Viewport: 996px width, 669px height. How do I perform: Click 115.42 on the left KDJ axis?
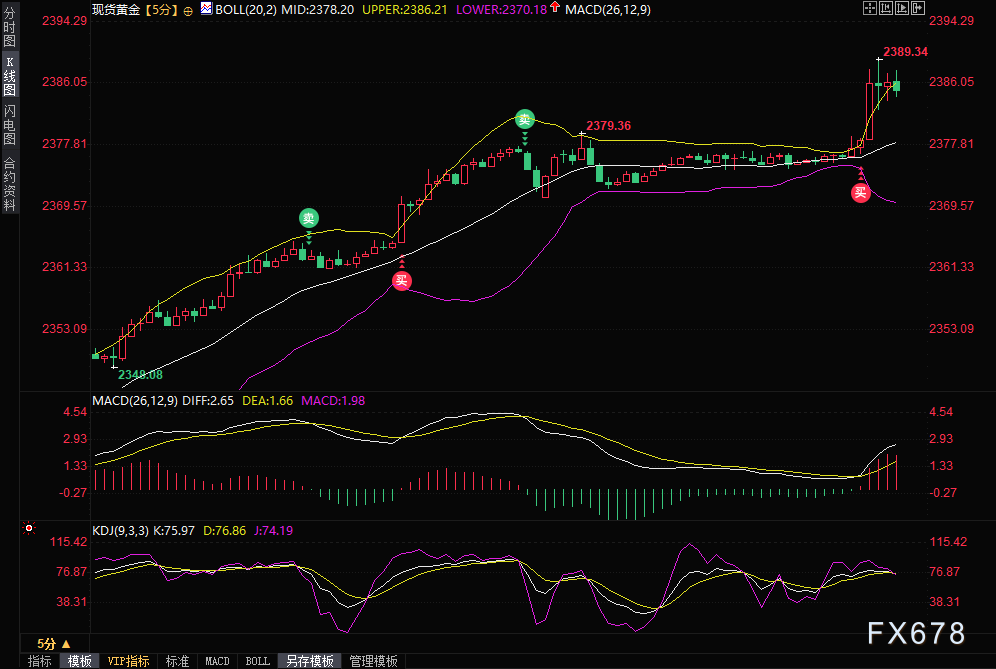(x=69, y=542)
